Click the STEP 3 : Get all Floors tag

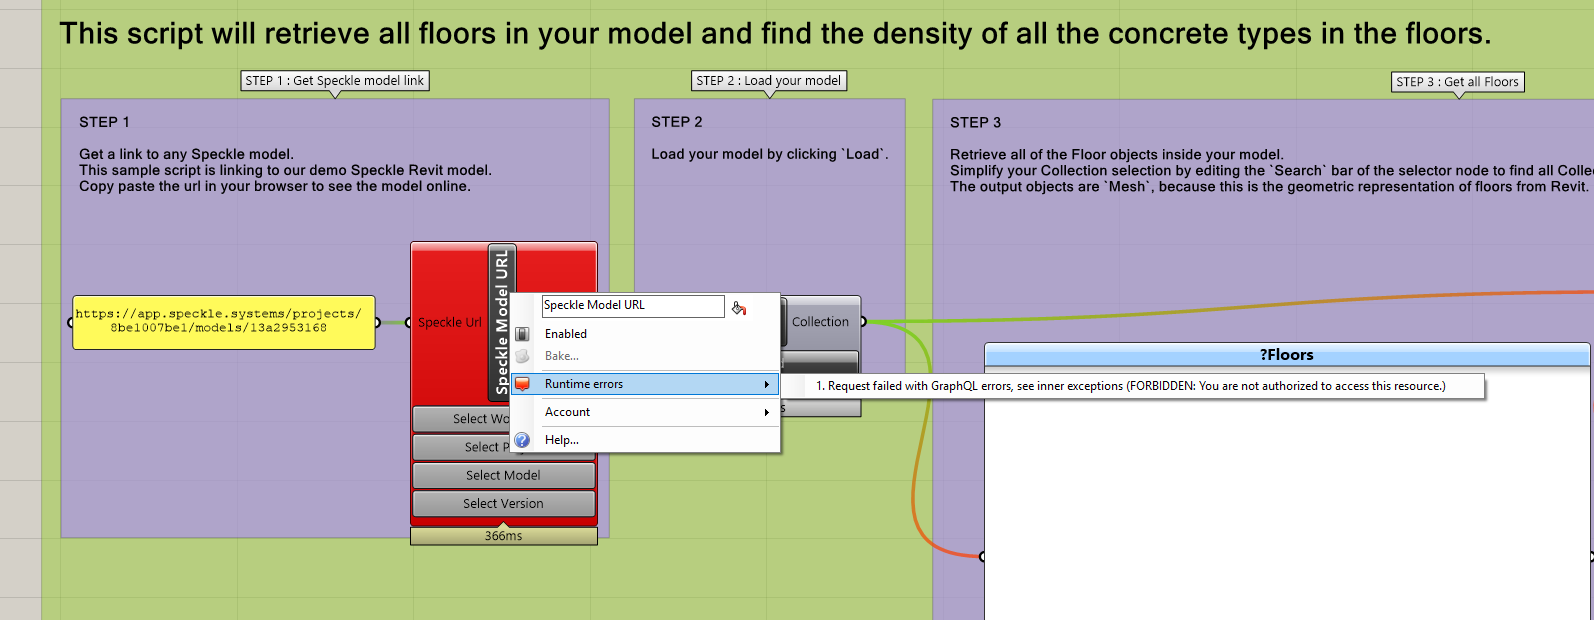[x=1457, y=82]
